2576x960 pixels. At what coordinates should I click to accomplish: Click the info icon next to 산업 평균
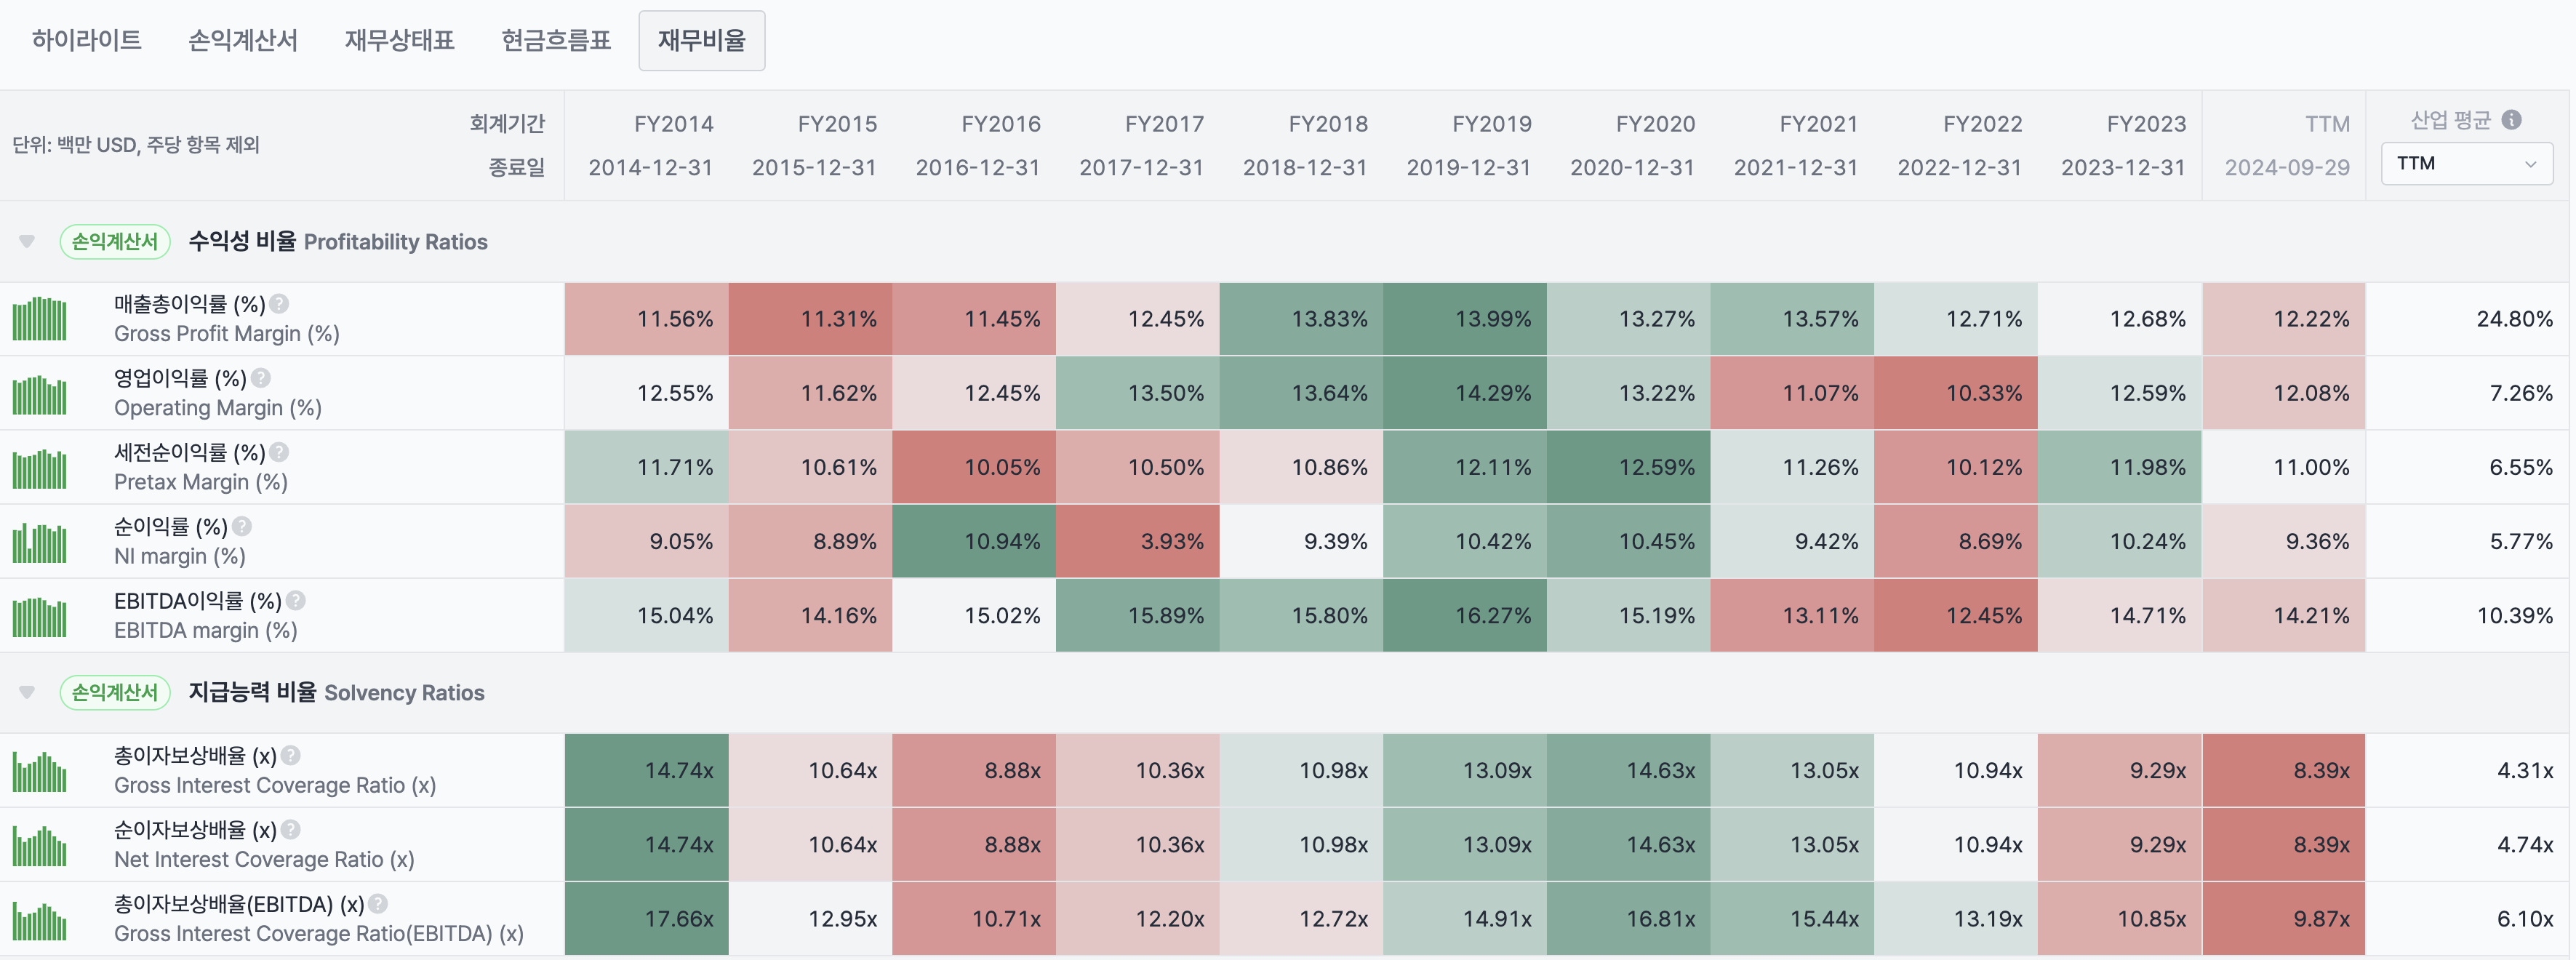(x=2511, y=120)
